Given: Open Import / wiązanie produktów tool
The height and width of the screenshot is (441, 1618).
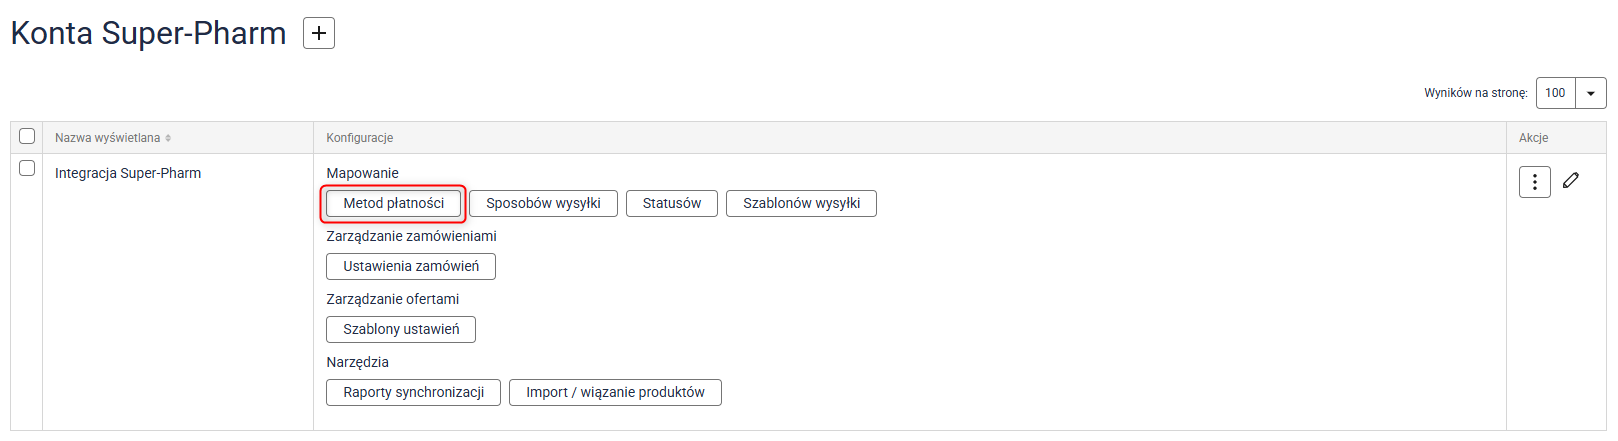Looking at the screenshot, I should tap(615, 392).
